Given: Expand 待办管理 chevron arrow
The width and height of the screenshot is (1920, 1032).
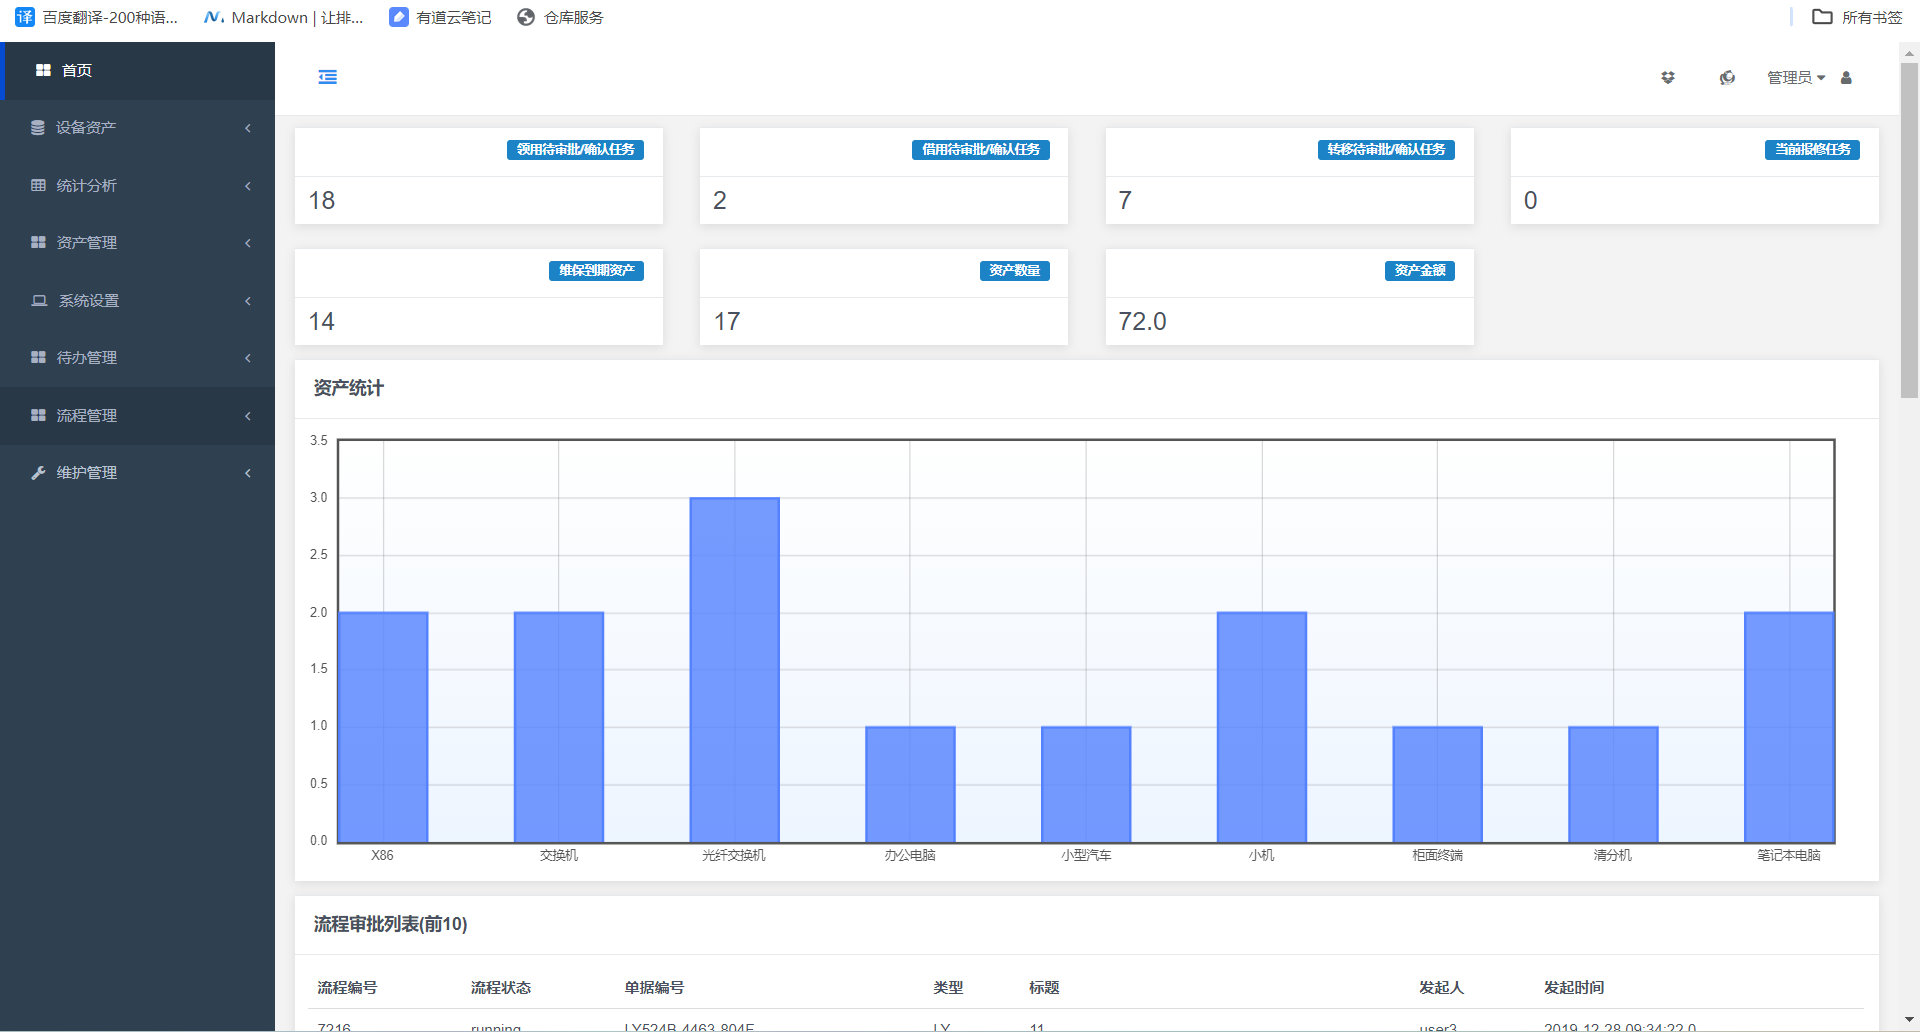Looking at the screenshot, I should (x=248, y=358).
